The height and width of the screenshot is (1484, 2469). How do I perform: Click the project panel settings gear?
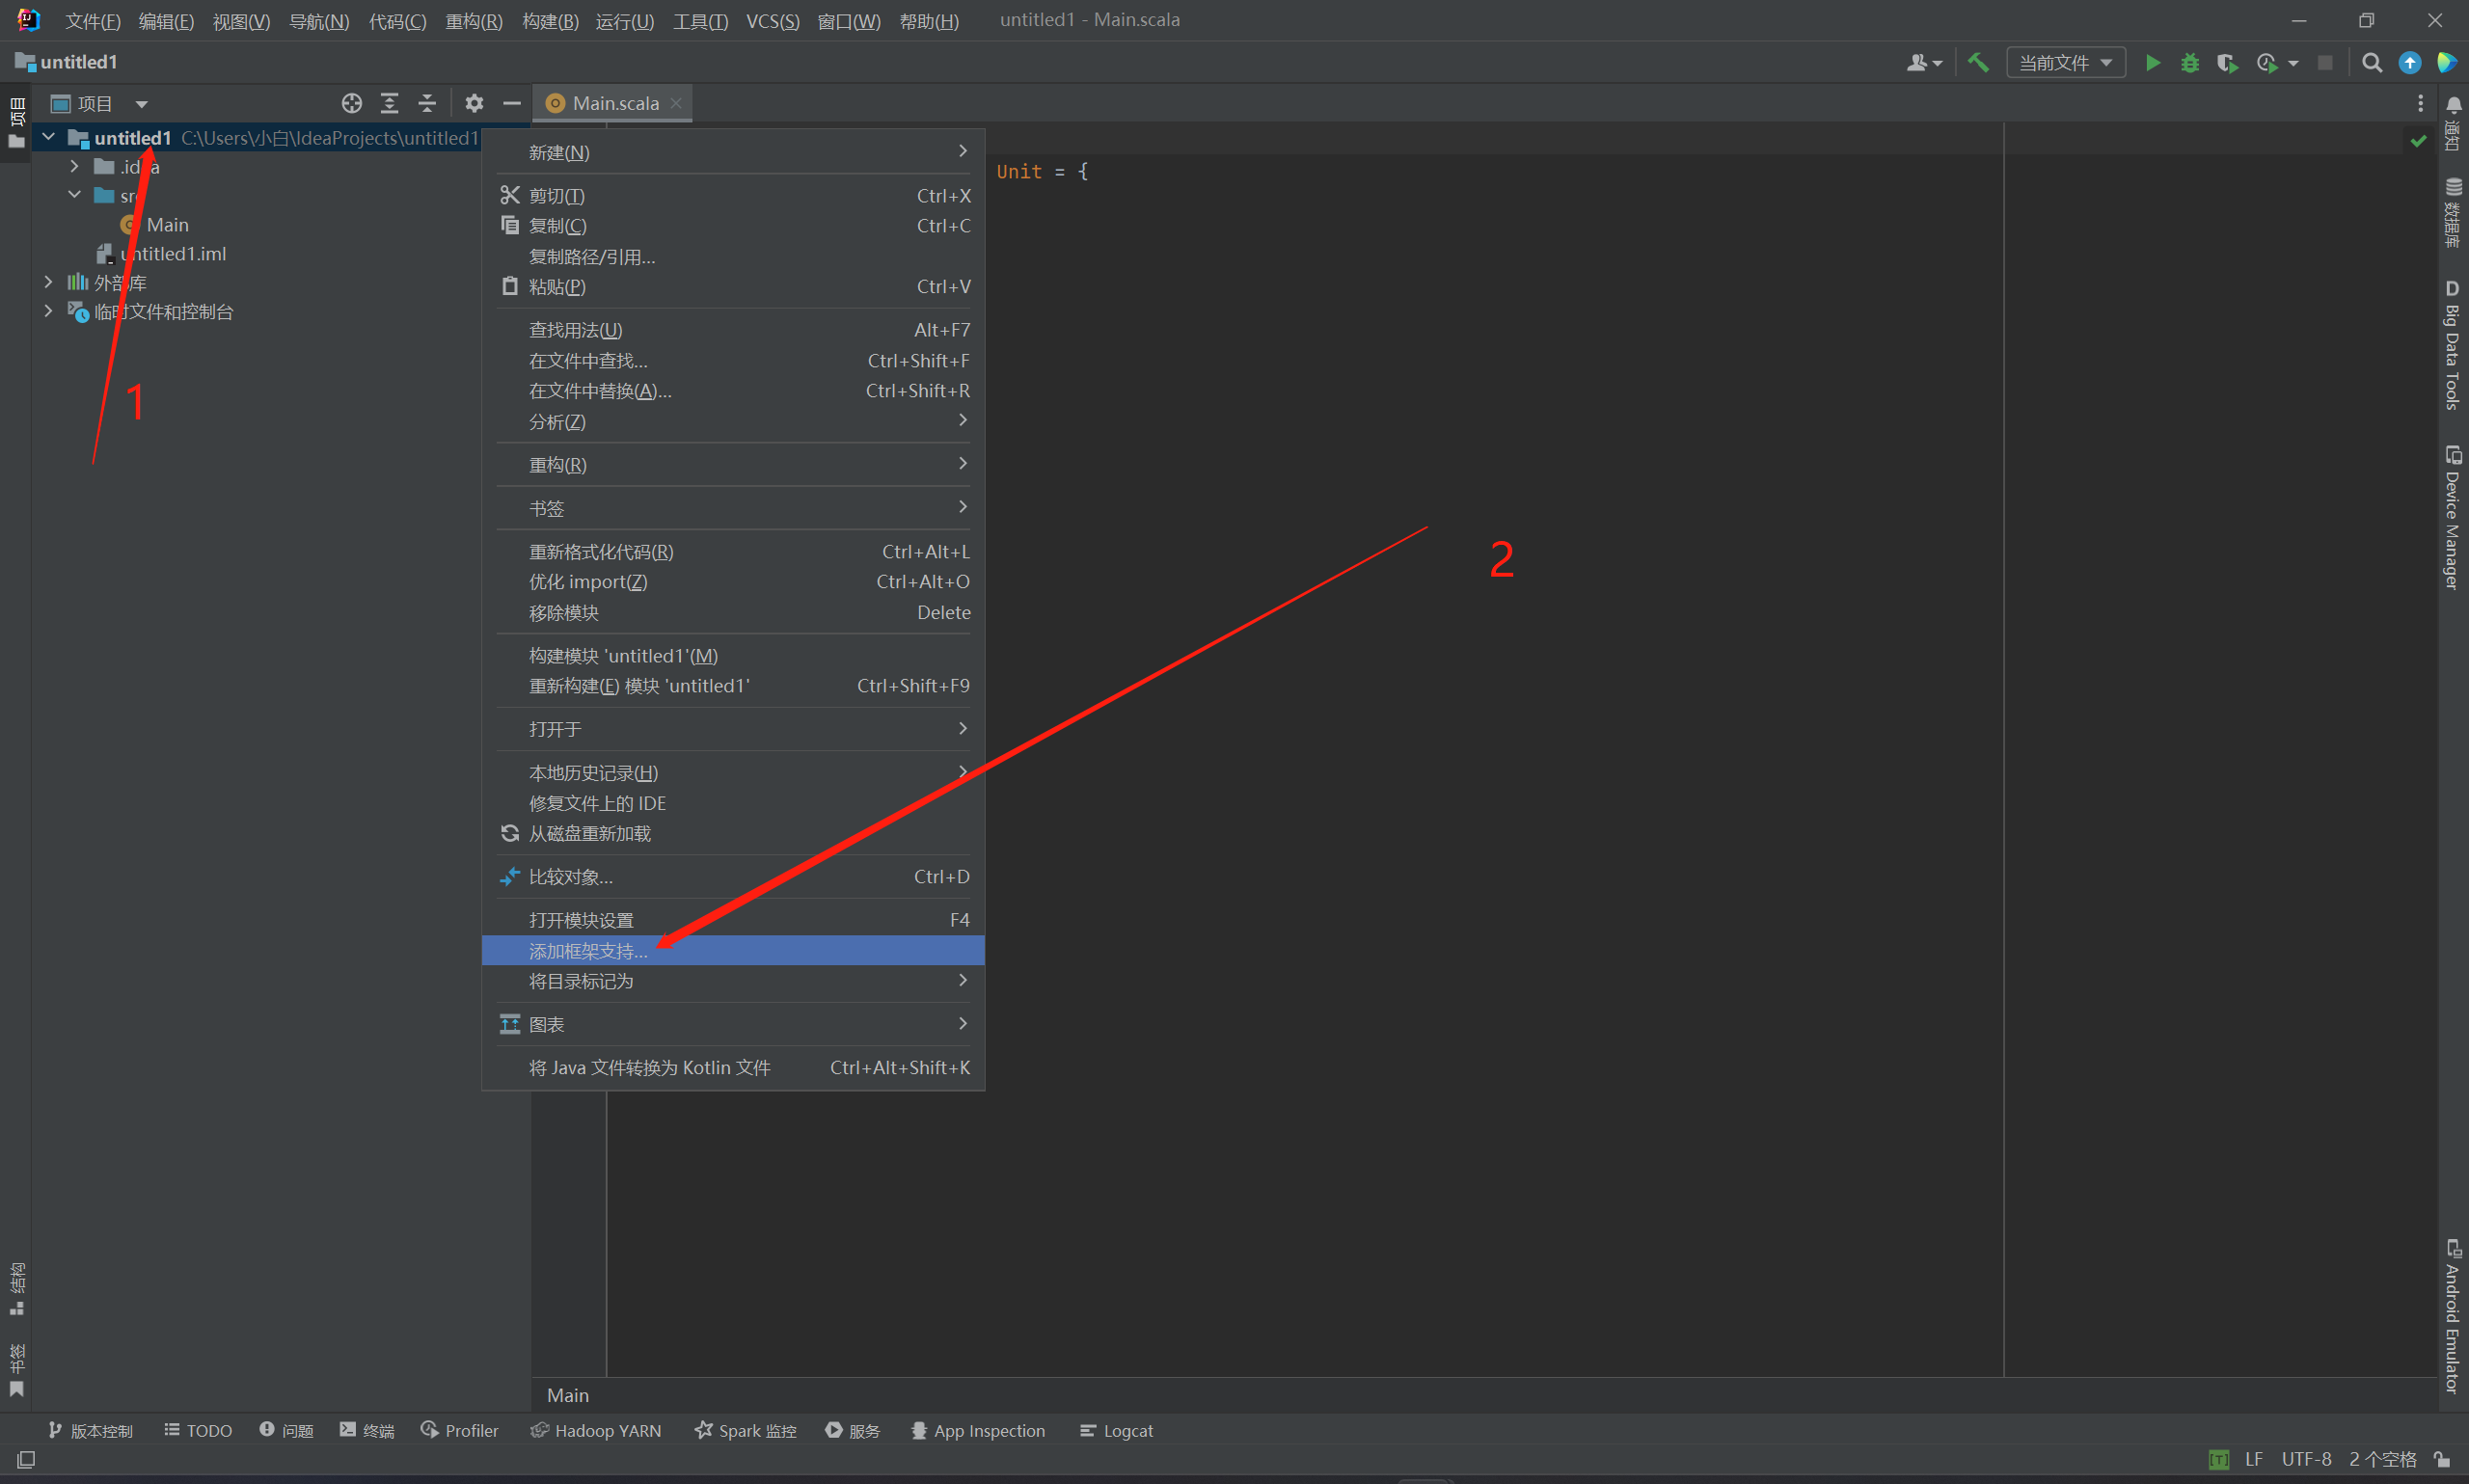pos(474,103)
